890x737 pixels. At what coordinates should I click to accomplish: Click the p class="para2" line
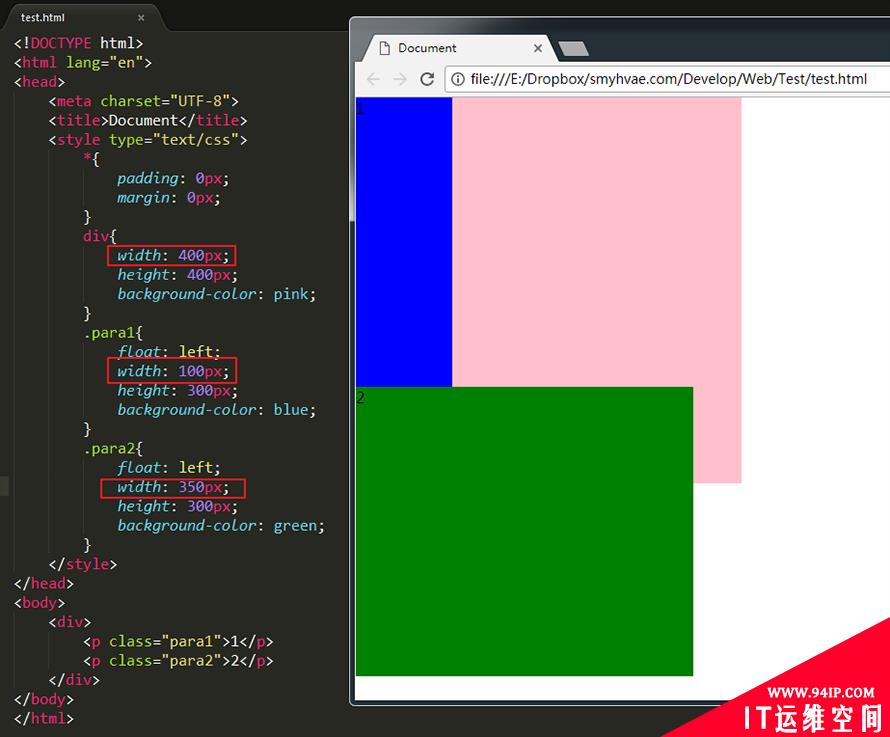[178, 661]
